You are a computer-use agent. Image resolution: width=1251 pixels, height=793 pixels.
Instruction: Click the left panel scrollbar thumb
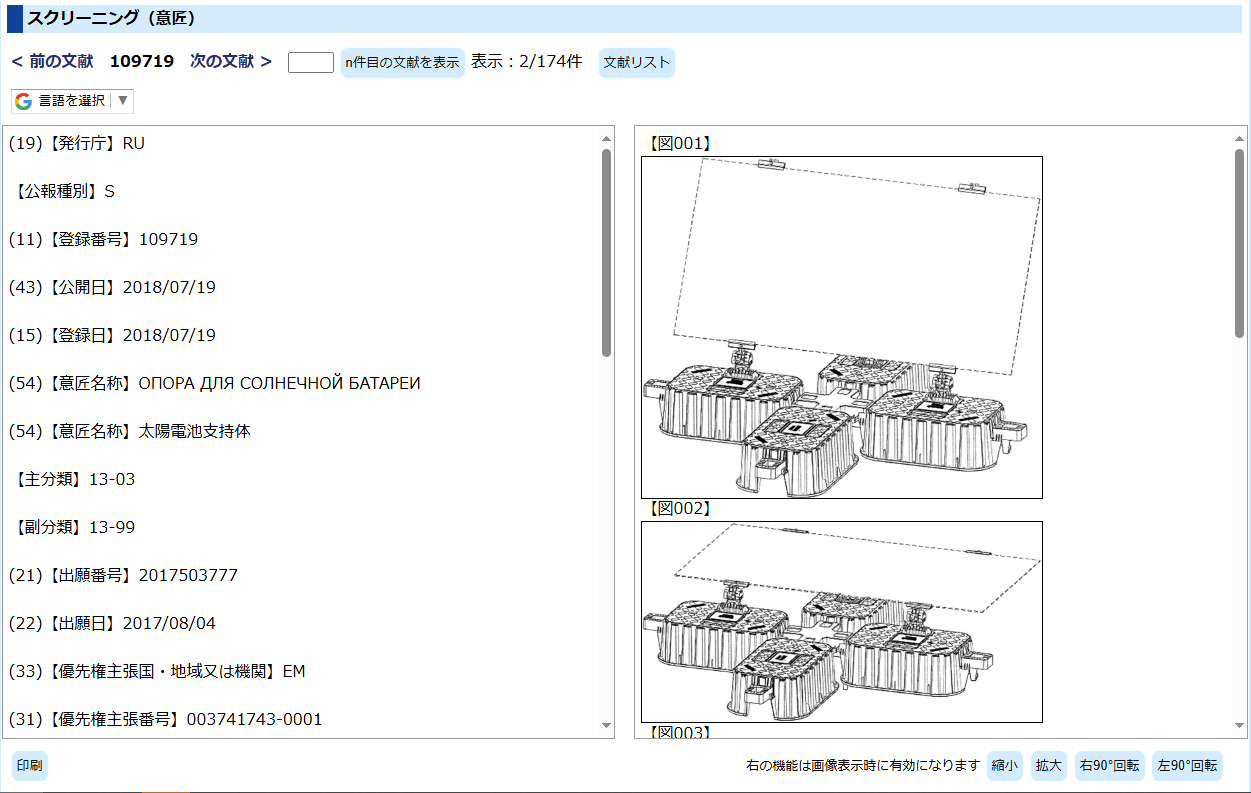tap(606, 252)
